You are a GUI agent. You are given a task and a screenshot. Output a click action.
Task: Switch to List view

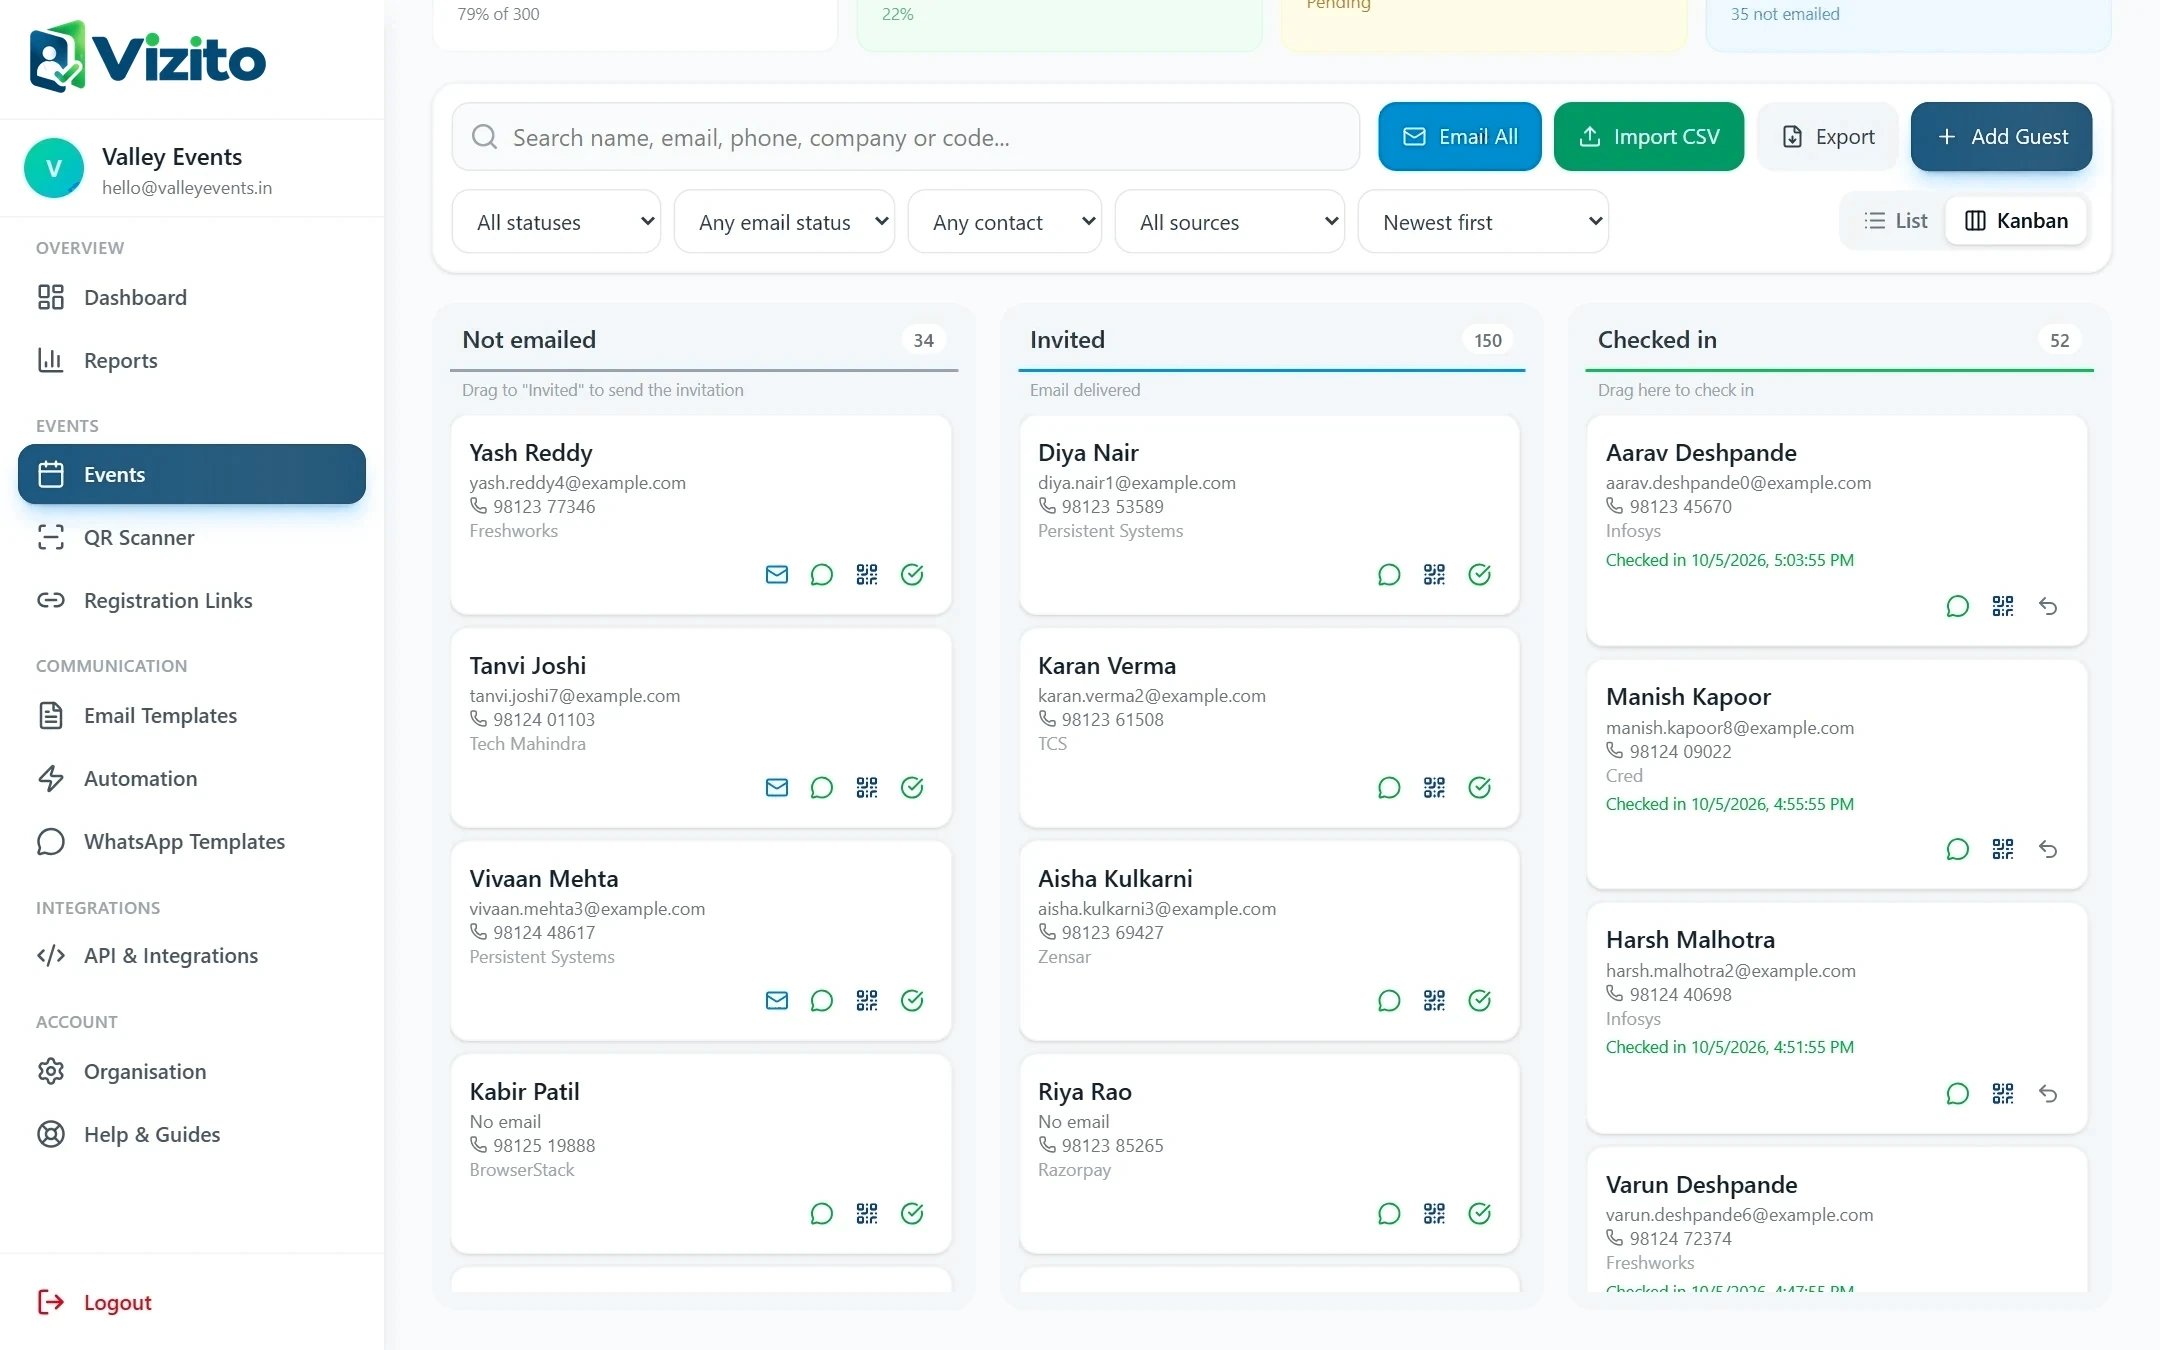click(x=1895, y=221)
